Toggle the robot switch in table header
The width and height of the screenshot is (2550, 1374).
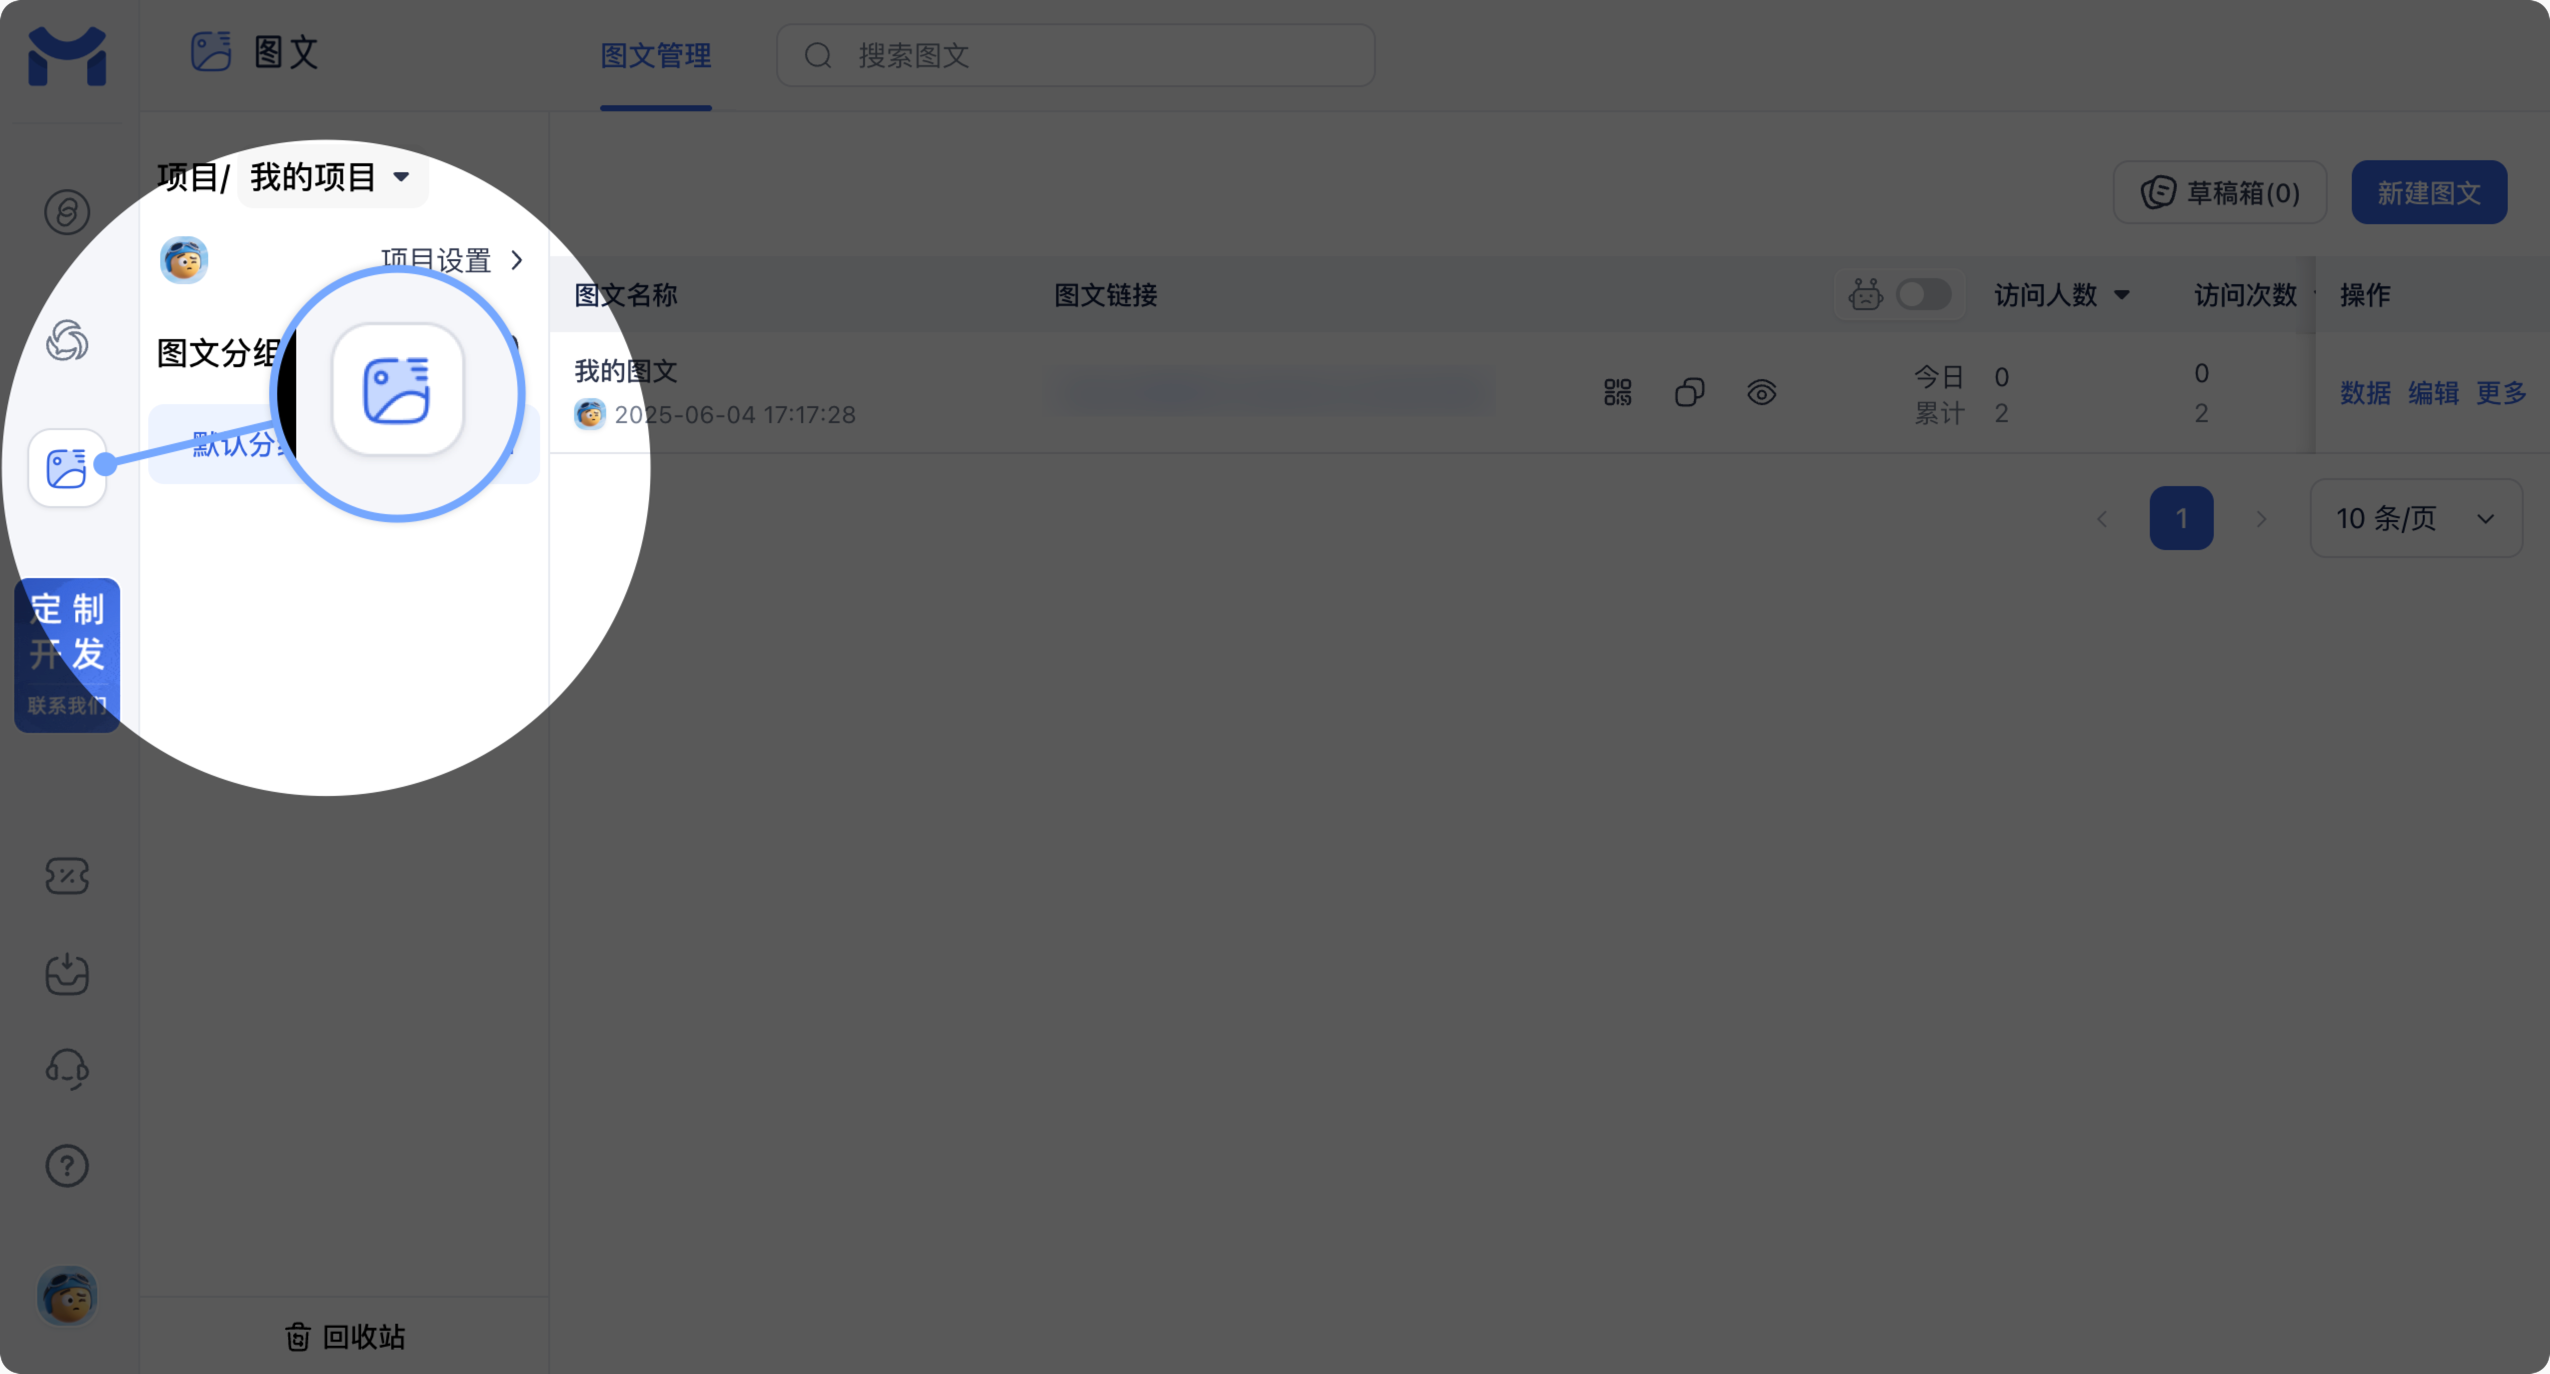click(x=1923, y=295)
